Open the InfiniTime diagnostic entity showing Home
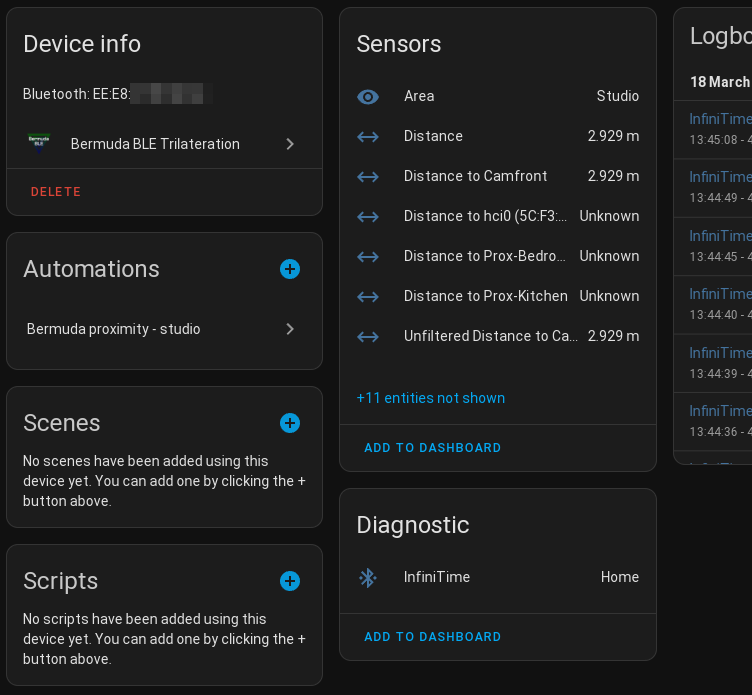Image resolution: width=752 pixels, height=695 pixels. click(x=500, y=577)
